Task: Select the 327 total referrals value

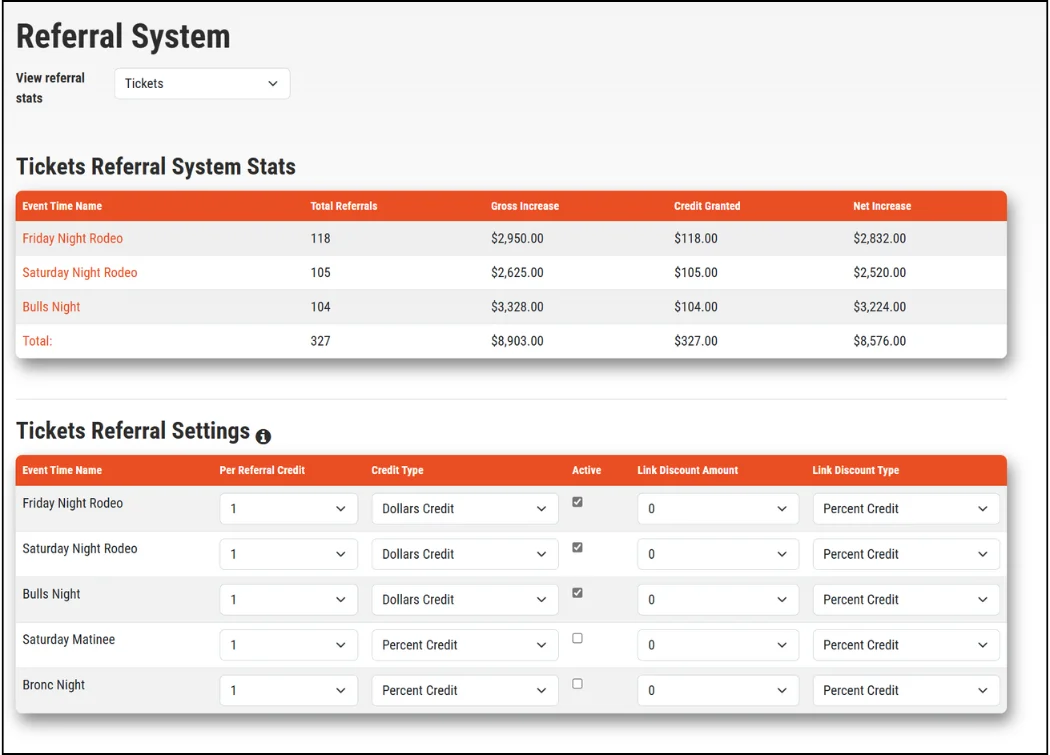Action: [x=320, y=341]
